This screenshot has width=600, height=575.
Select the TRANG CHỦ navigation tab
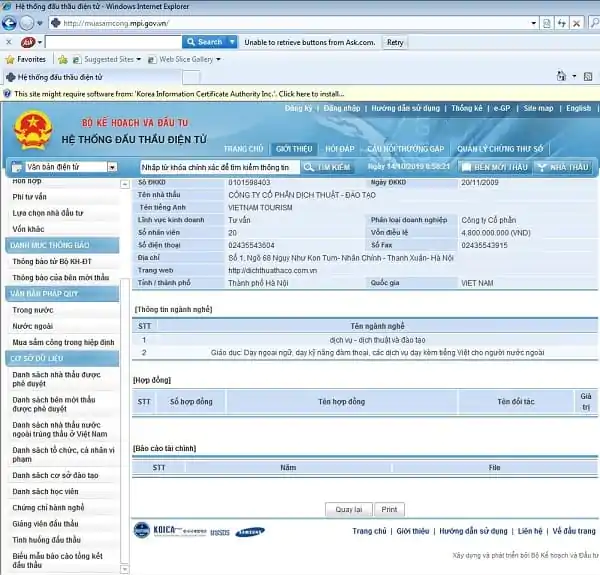click(243, 148)
